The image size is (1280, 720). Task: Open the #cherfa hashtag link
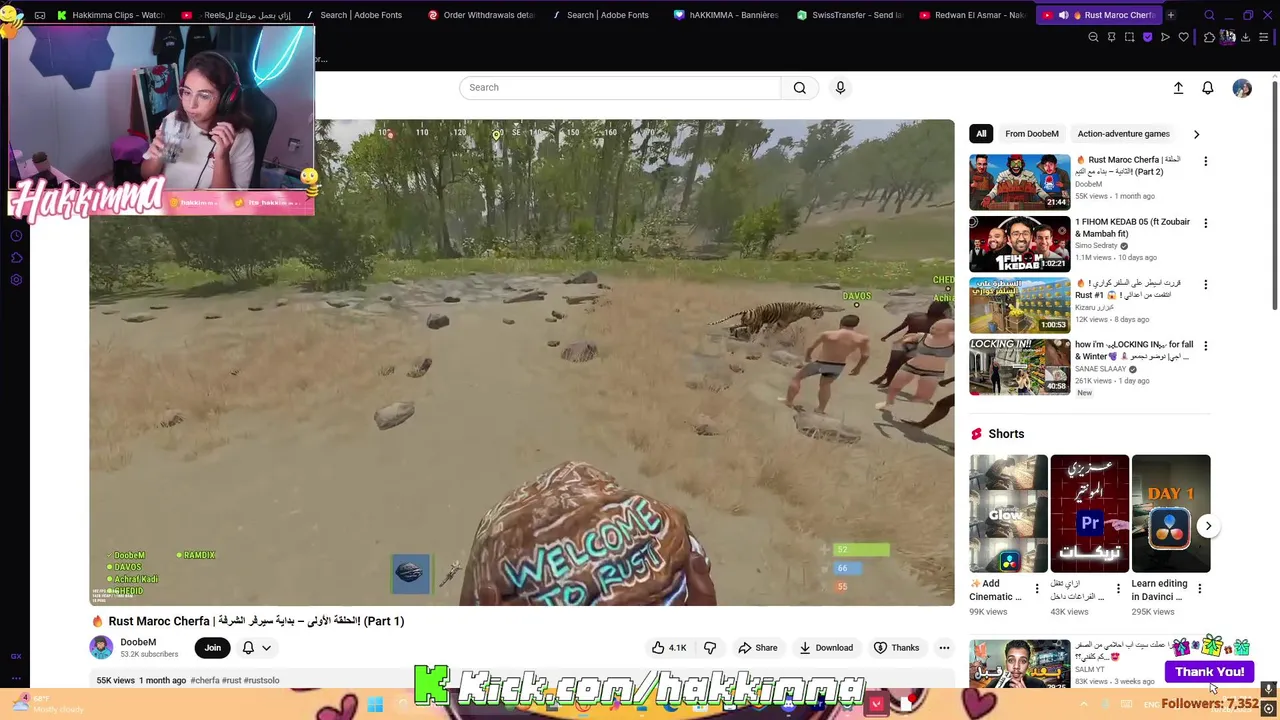coord(205,681)
